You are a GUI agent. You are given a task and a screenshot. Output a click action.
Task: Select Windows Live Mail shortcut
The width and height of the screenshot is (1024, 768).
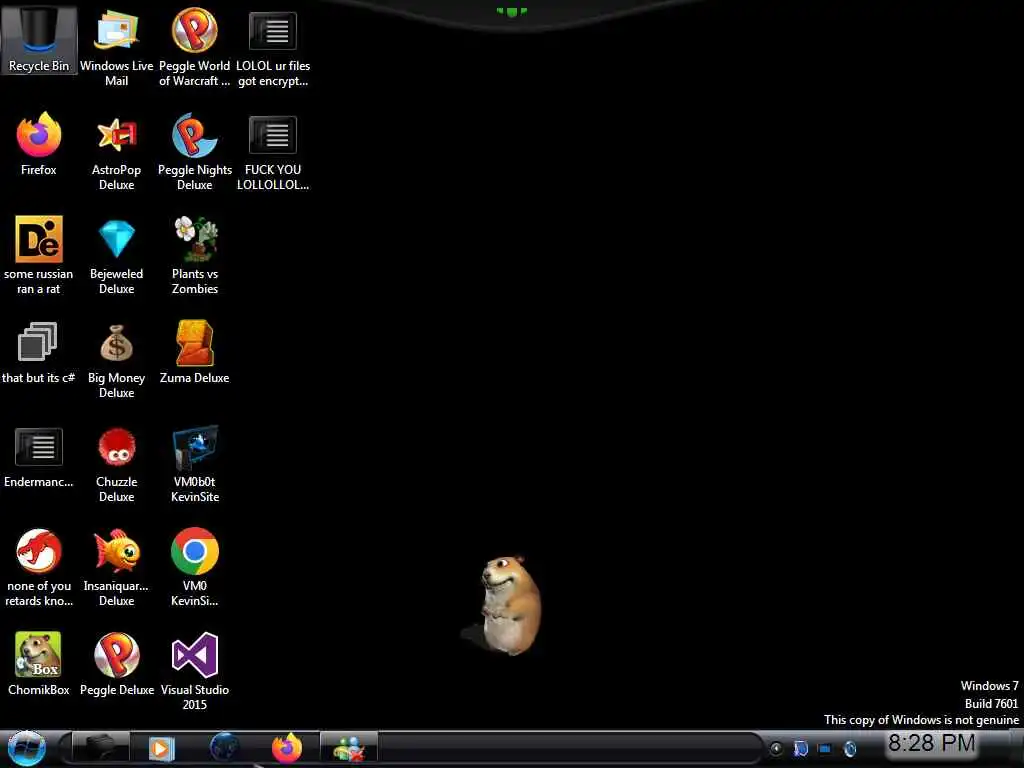click(116, 47)
